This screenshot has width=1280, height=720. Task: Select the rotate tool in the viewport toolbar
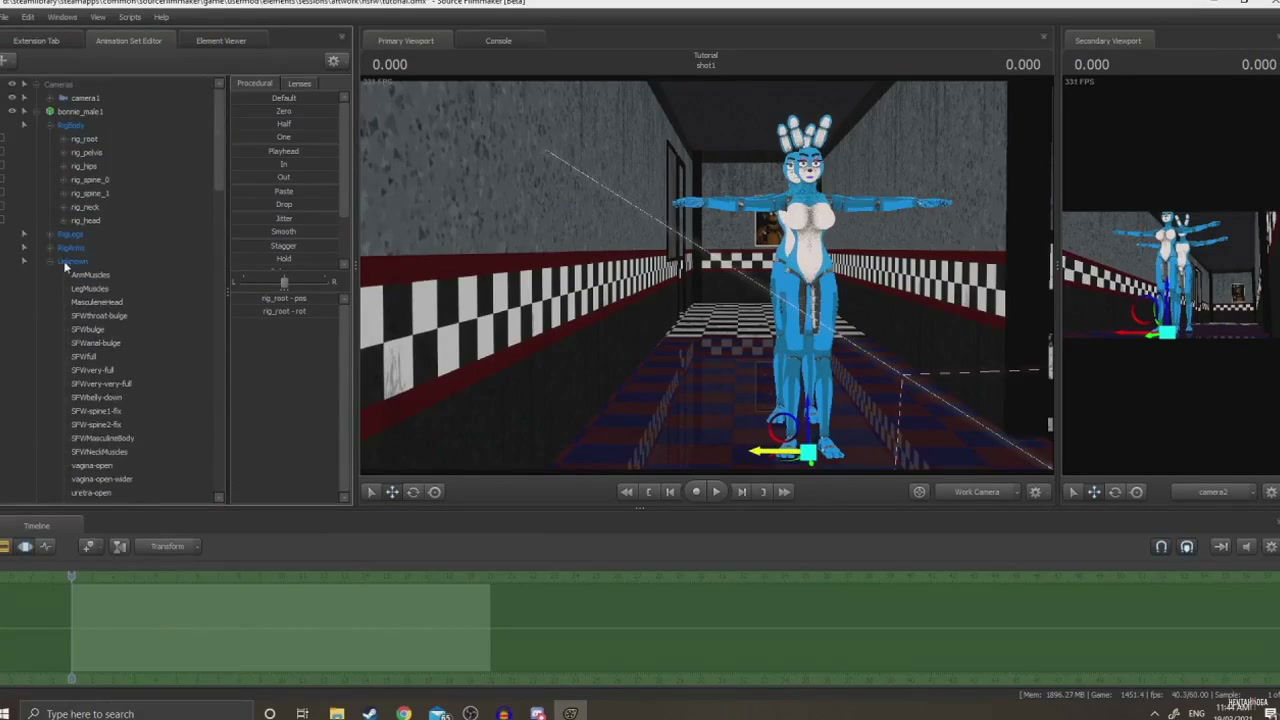(413, 491)
